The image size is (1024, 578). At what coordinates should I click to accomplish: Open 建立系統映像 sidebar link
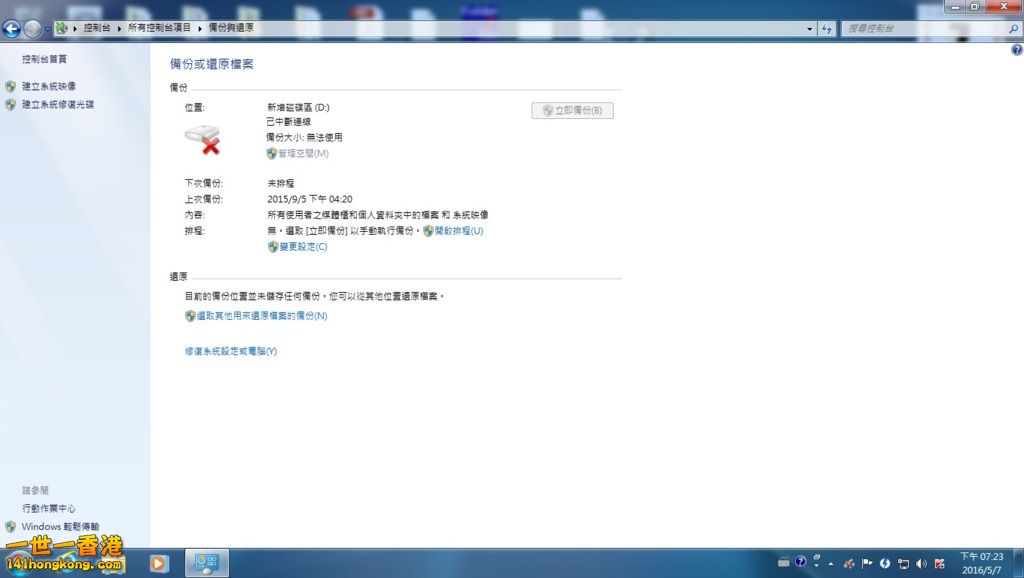(49, 86)
